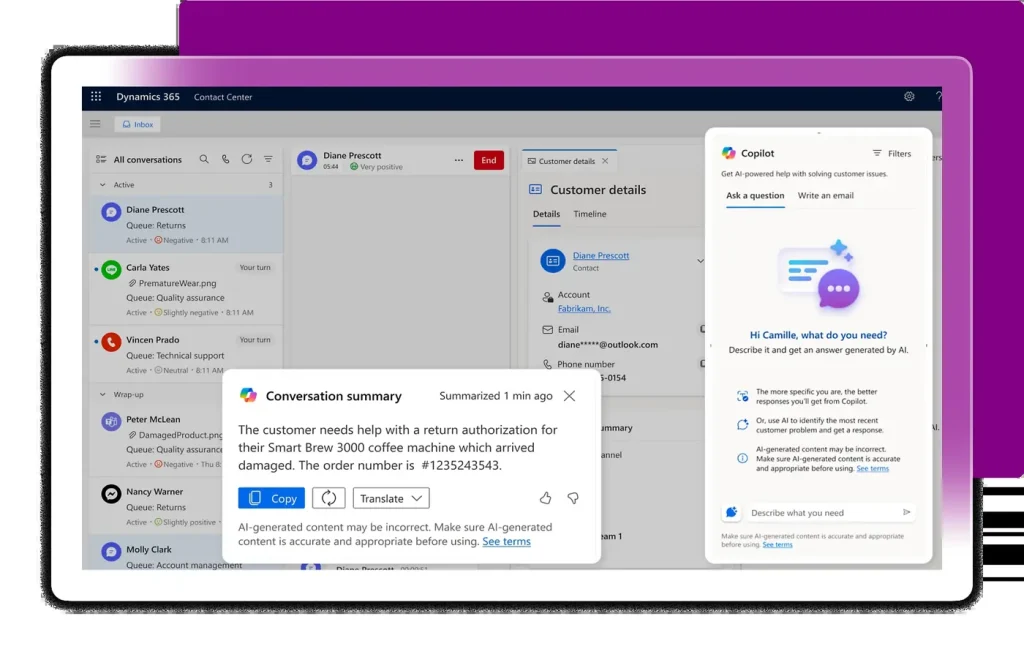Screen dimensions: 1024x657
Task: Open the Timeline tab
Action: click(x=590, y=214)
